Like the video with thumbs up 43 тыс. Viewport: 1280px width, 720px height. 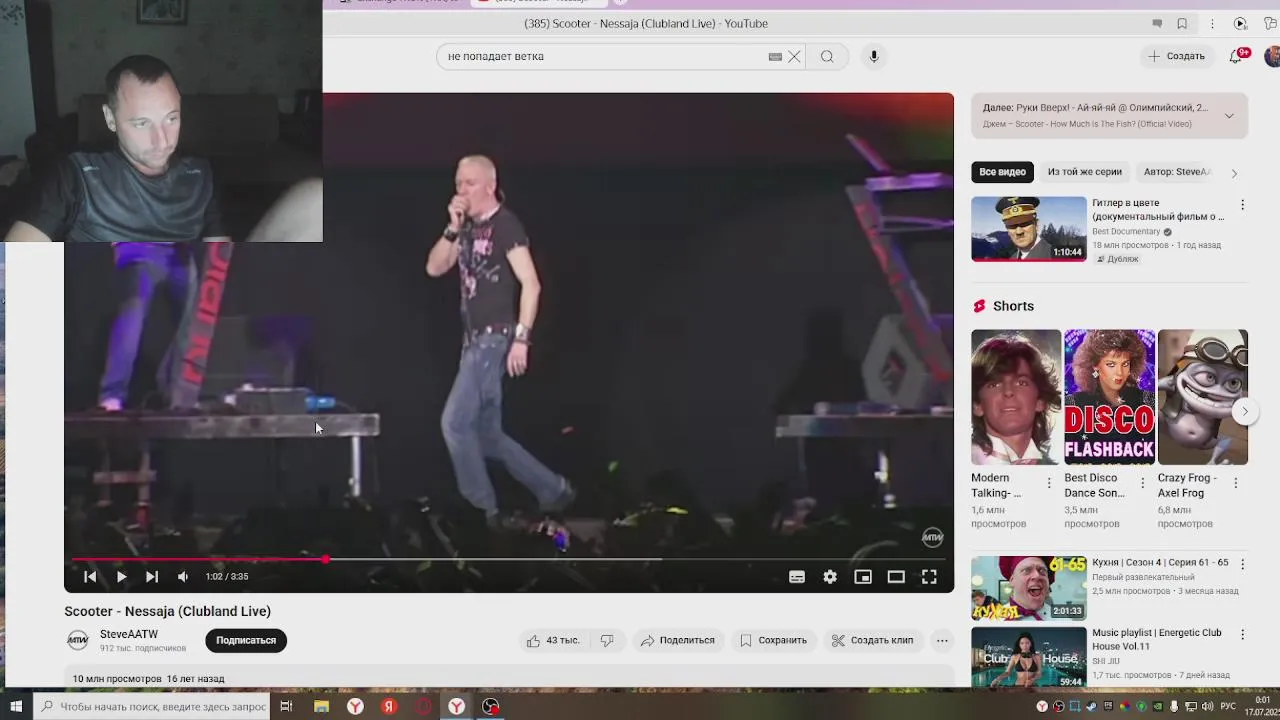[x=553, y=641]
